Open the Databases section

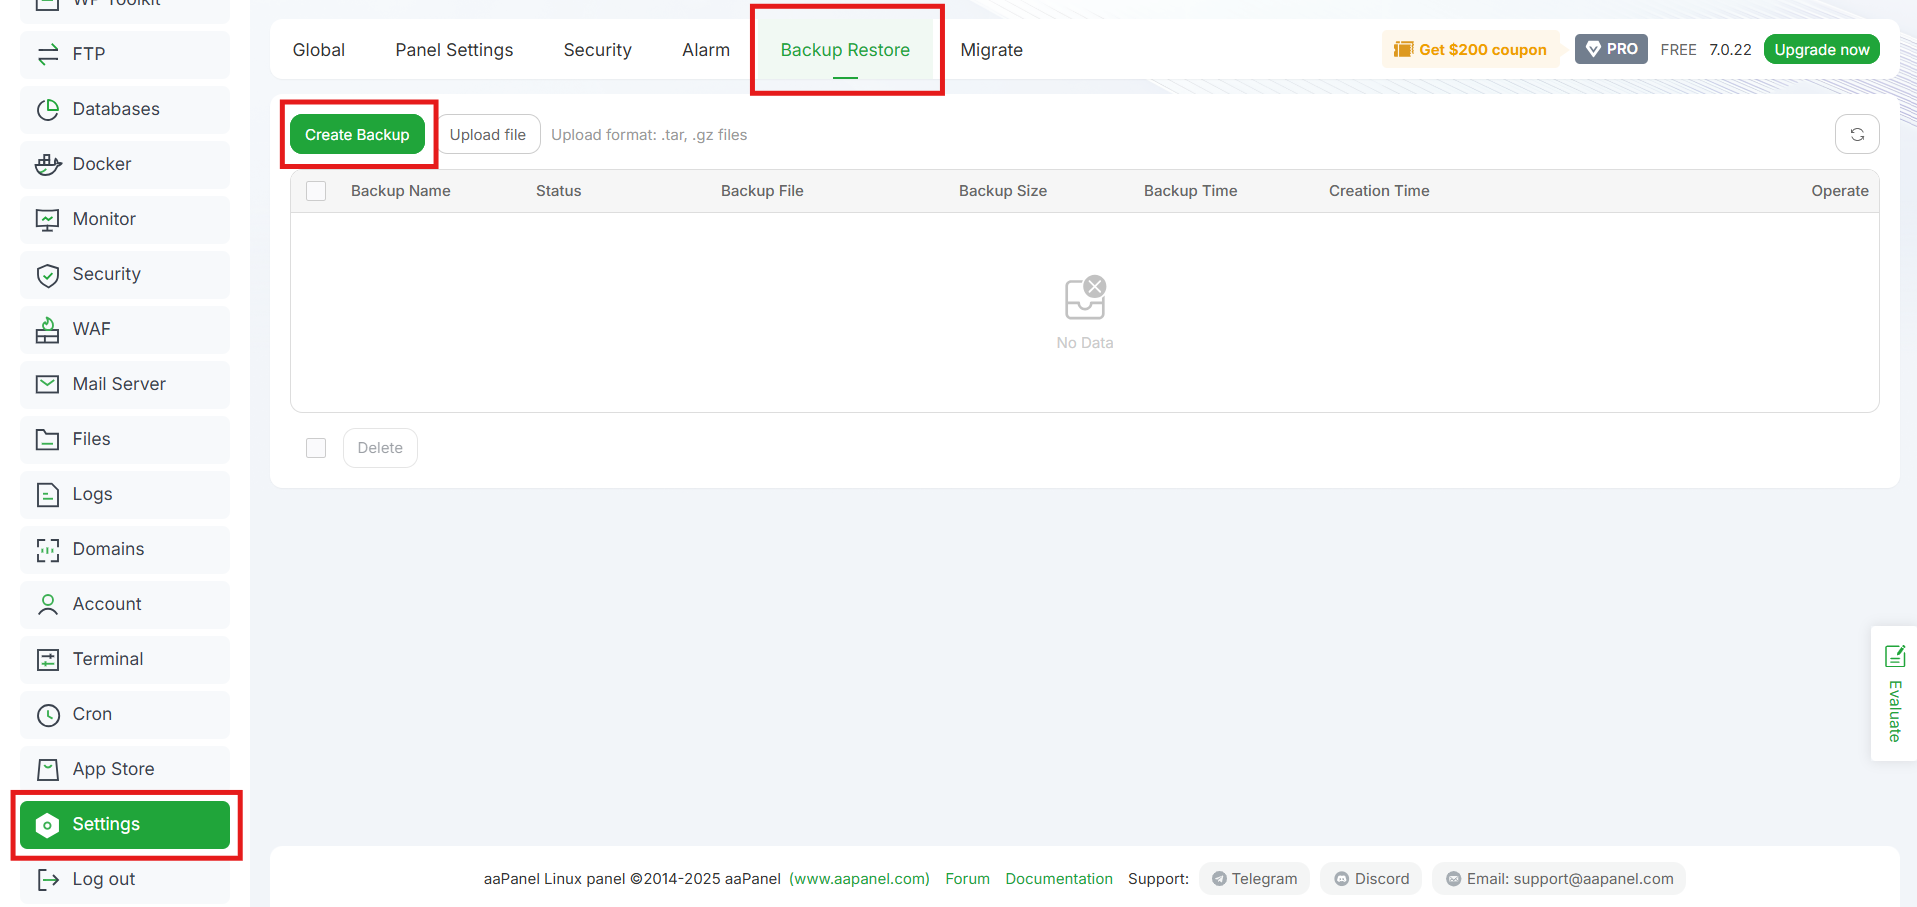click(116, 109)
